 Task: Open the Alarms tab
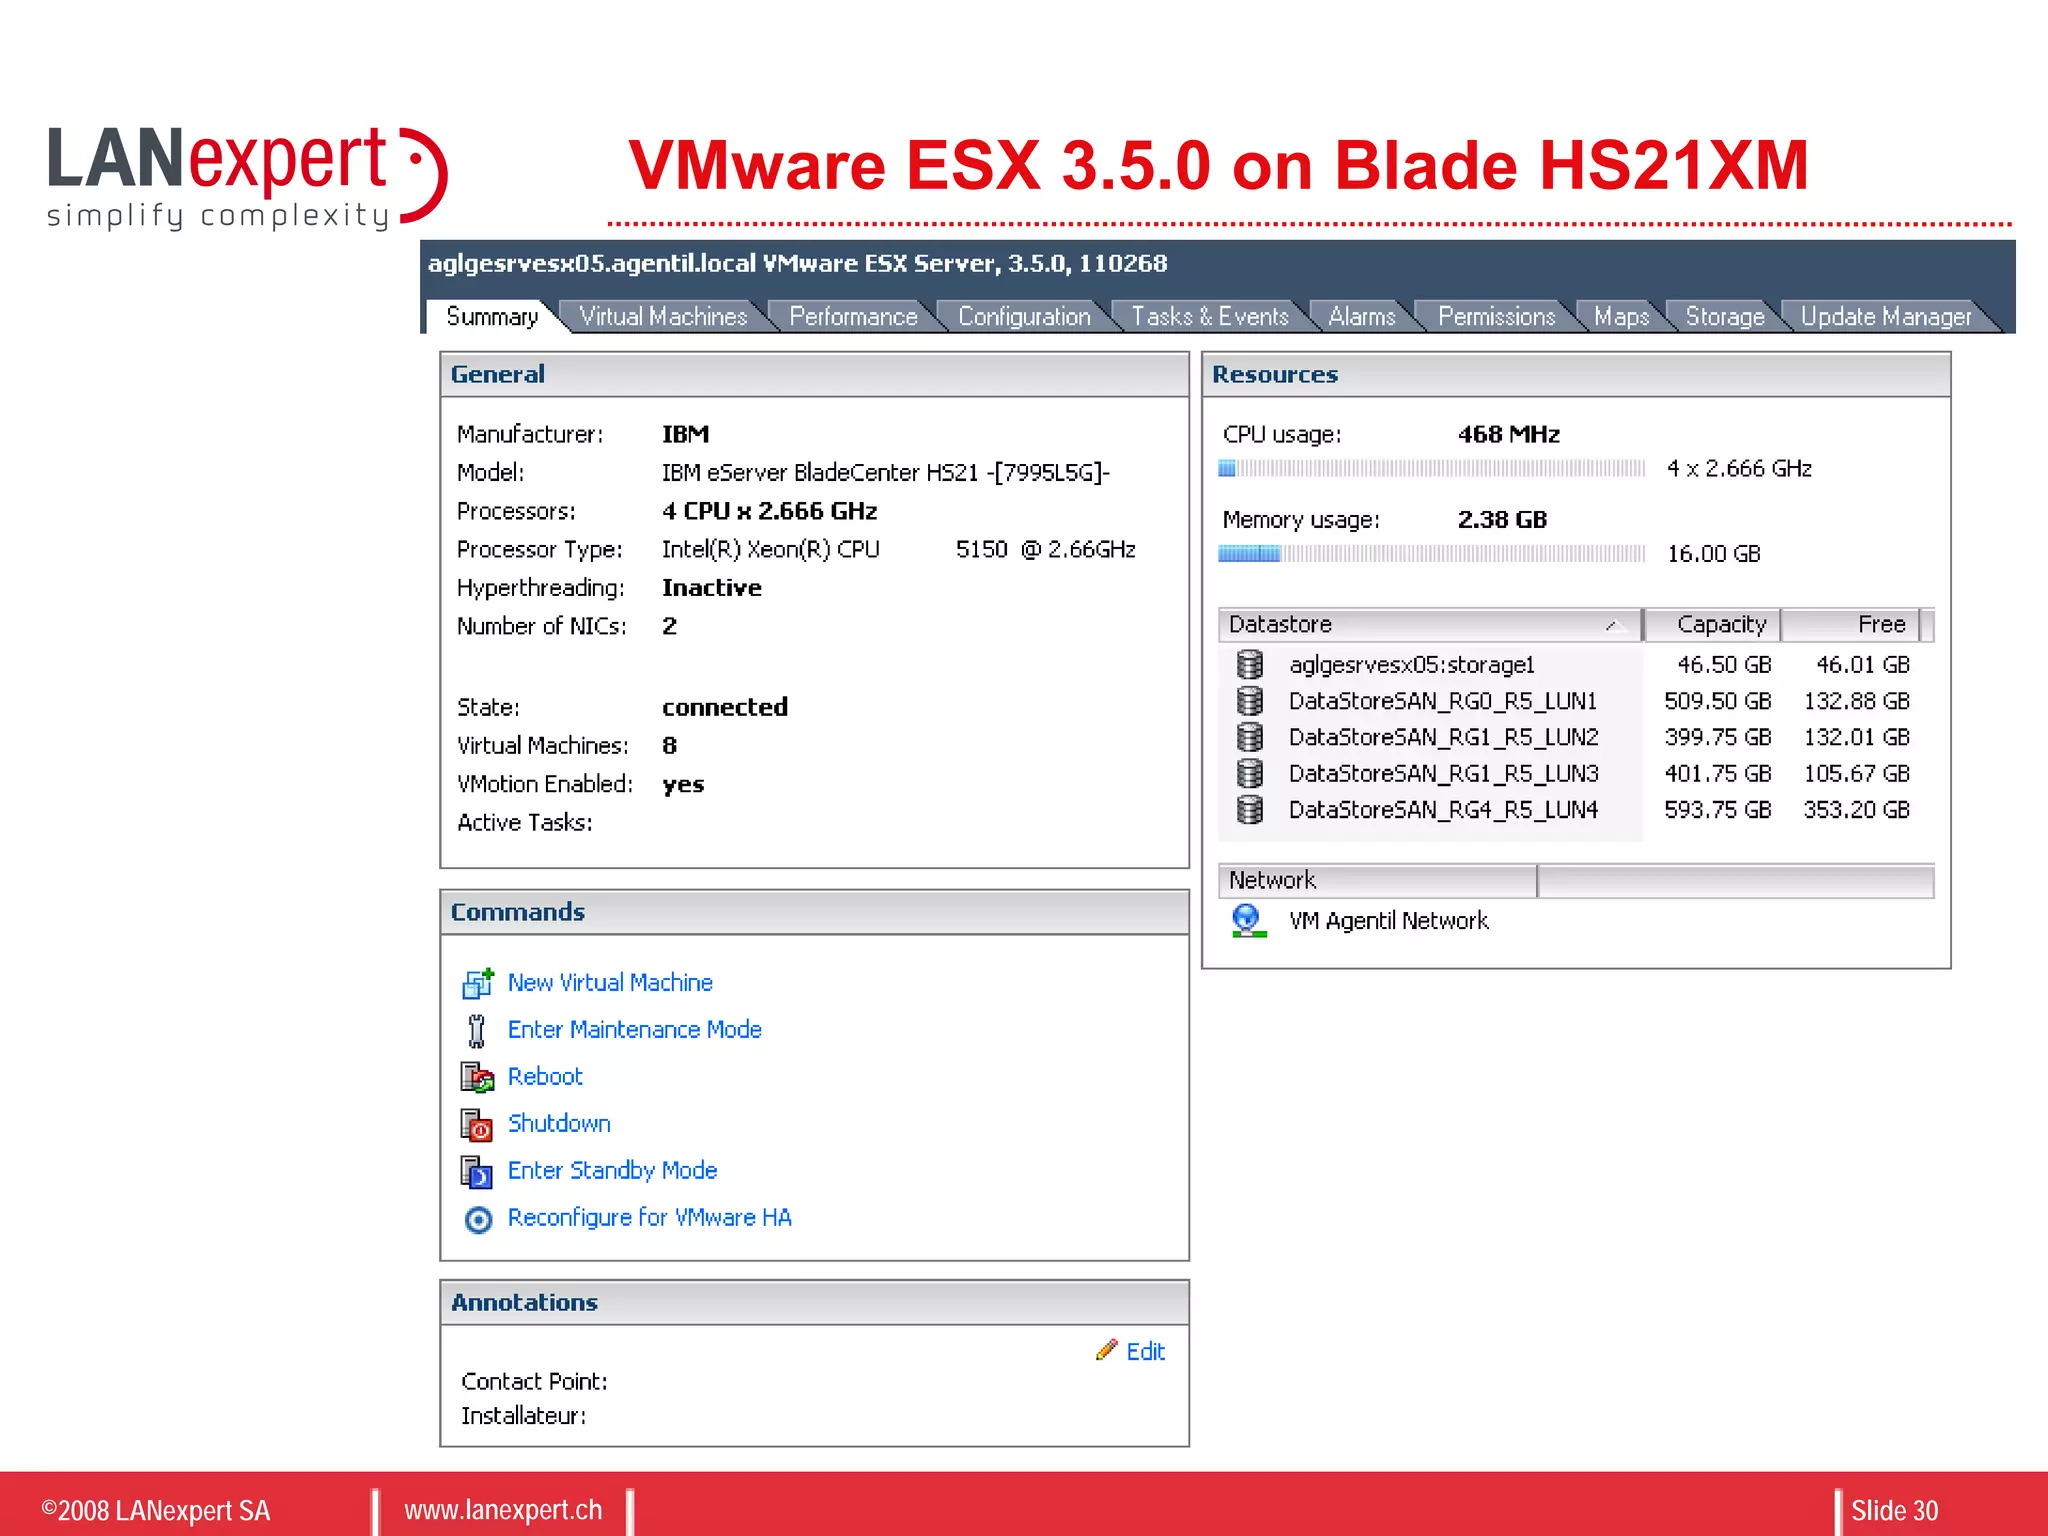(x=1362, y=316)
